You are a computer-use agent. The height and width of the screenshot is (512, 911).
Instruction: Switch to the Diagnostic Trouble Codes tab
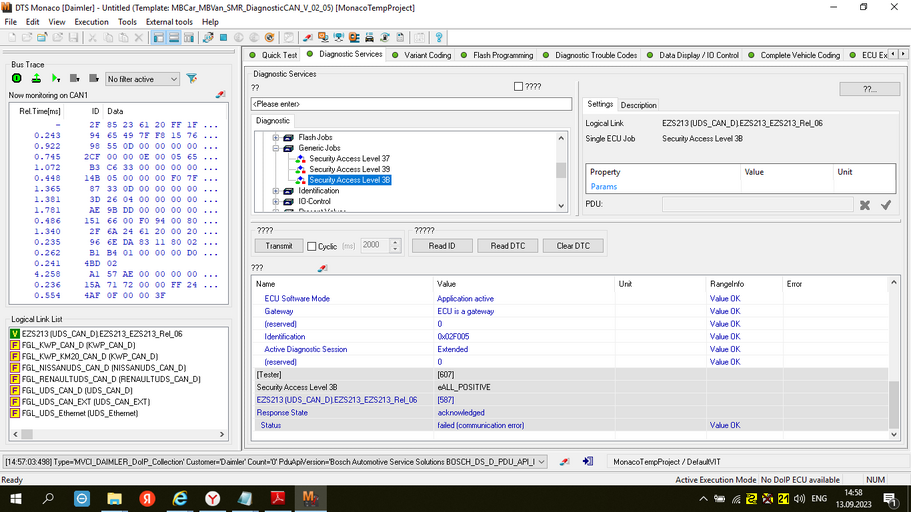[x=590, y=55]
